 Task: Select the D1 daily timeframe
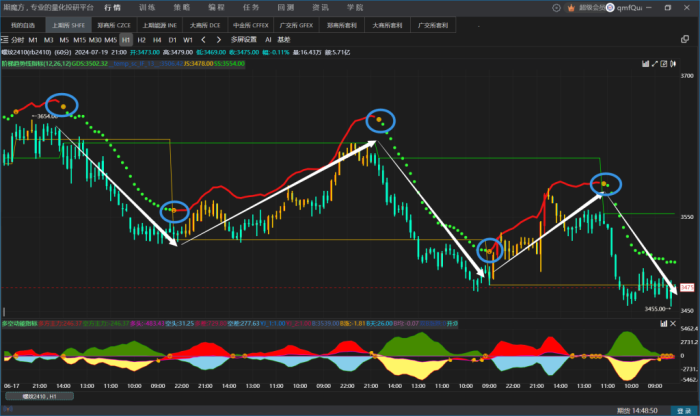pyautogui.click(x=172, y=39)
